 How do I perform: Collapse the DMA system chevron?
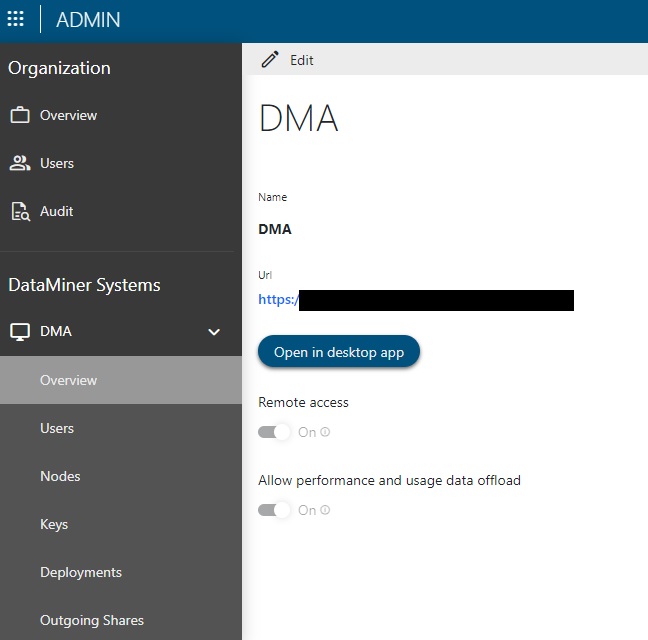214,332
